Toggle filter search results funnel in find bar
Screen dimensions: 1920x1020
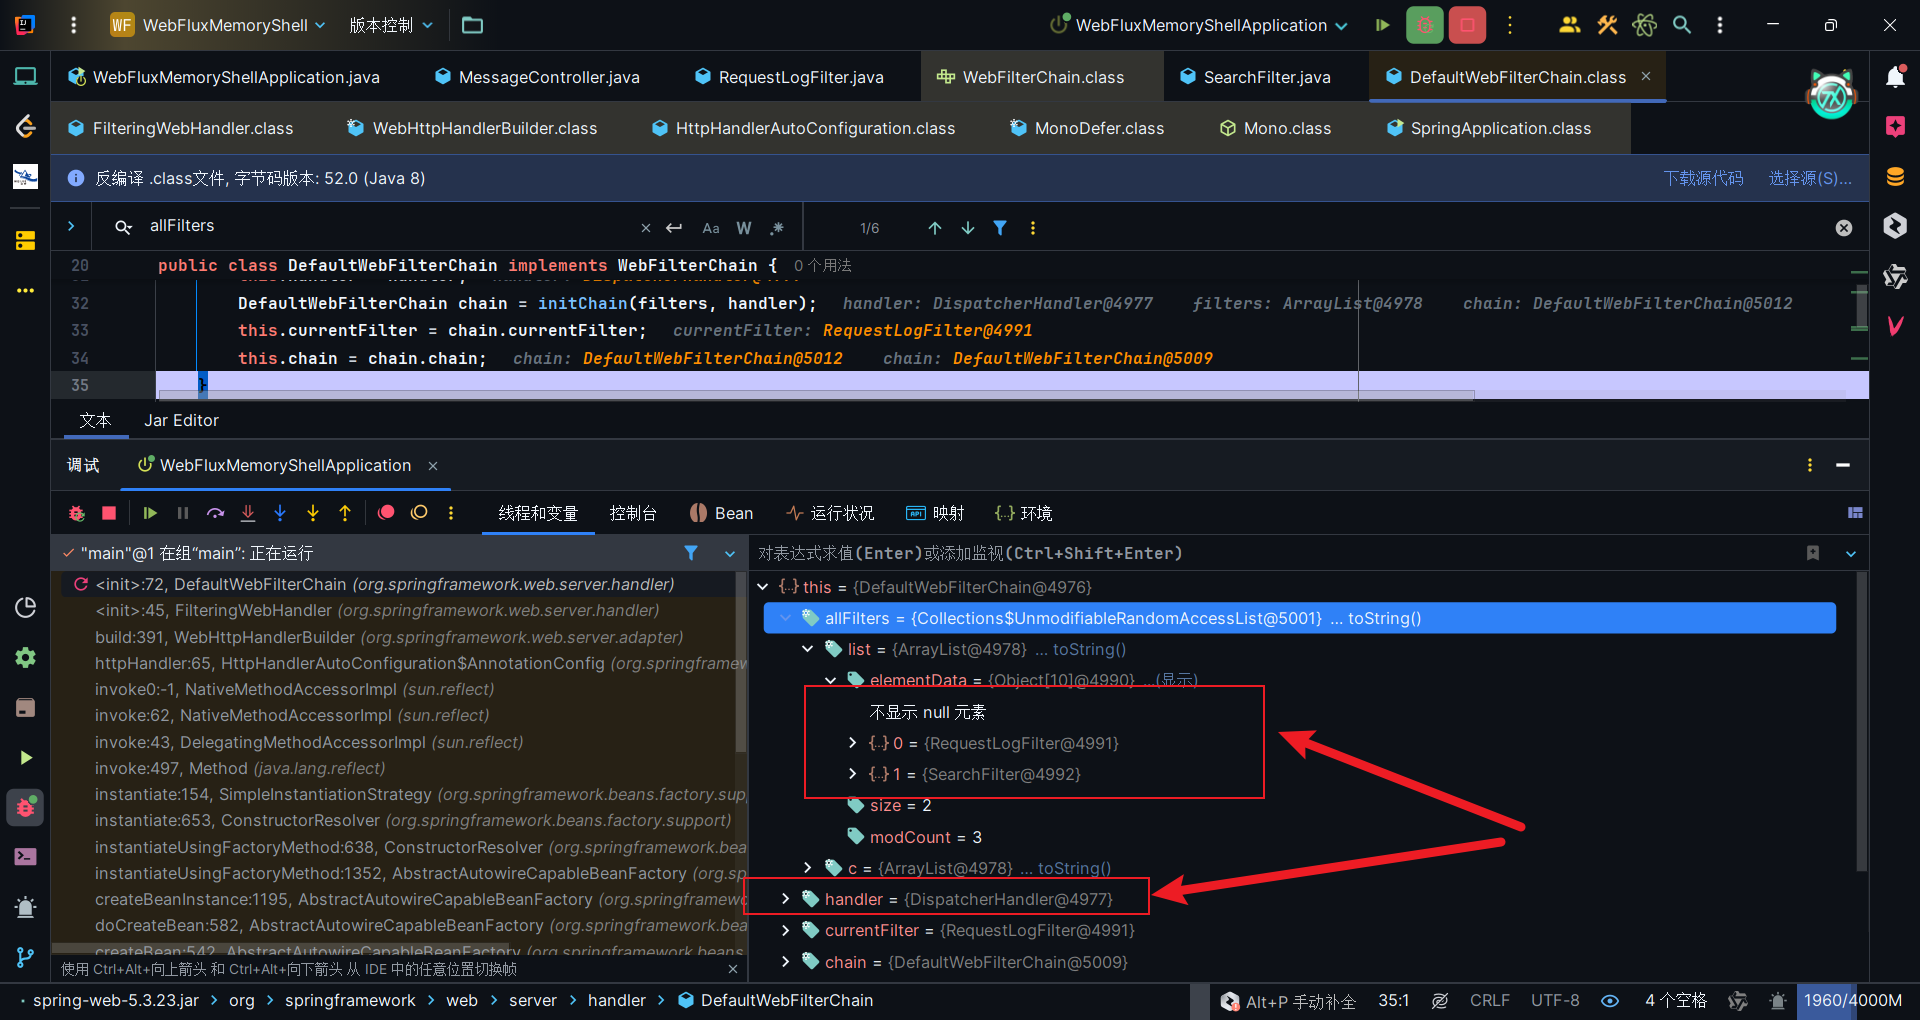[1000, 228]
